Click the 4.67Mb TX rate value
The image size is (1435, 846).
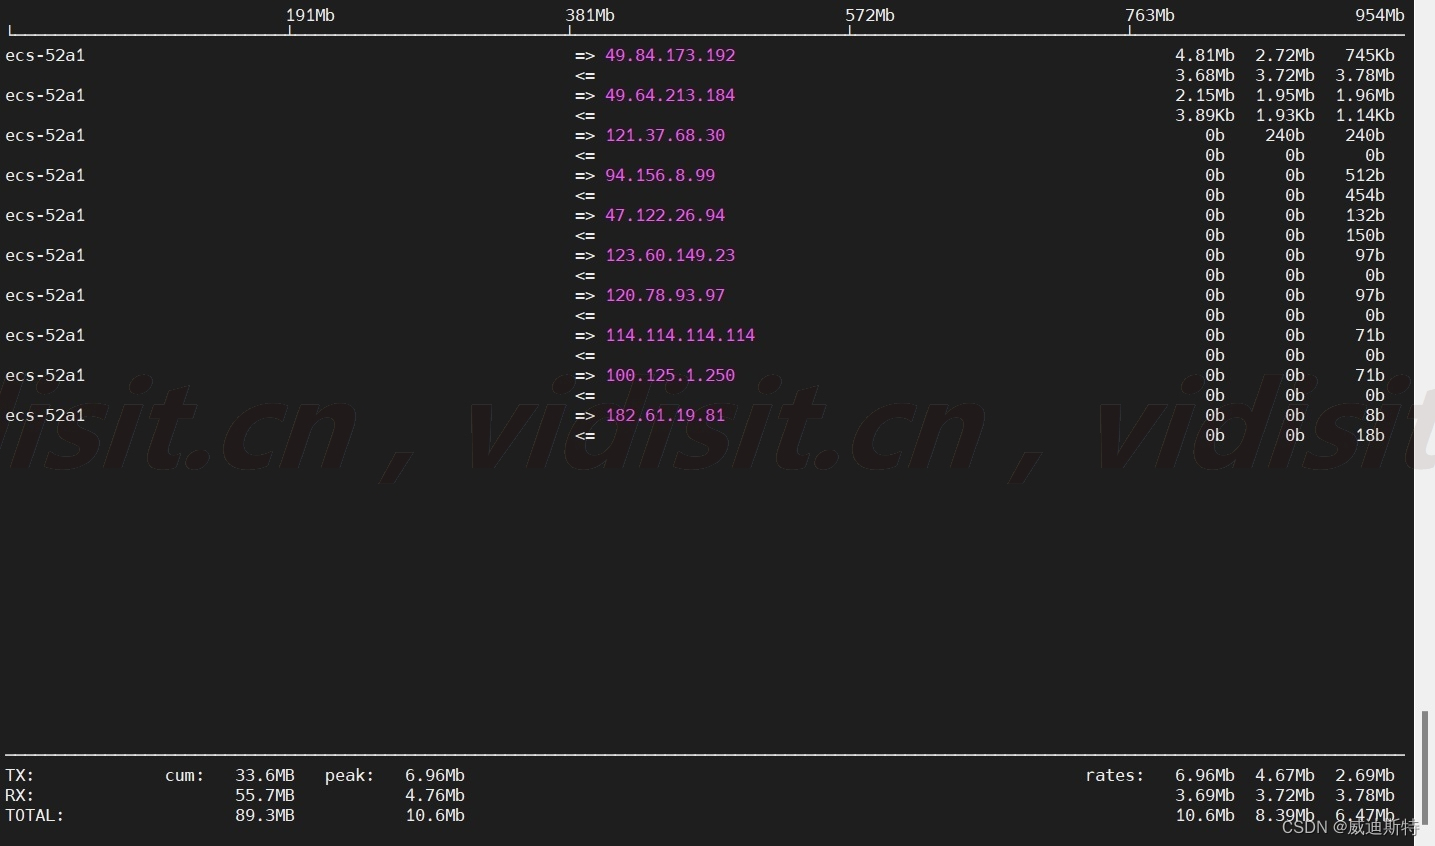coord(1285,775)
